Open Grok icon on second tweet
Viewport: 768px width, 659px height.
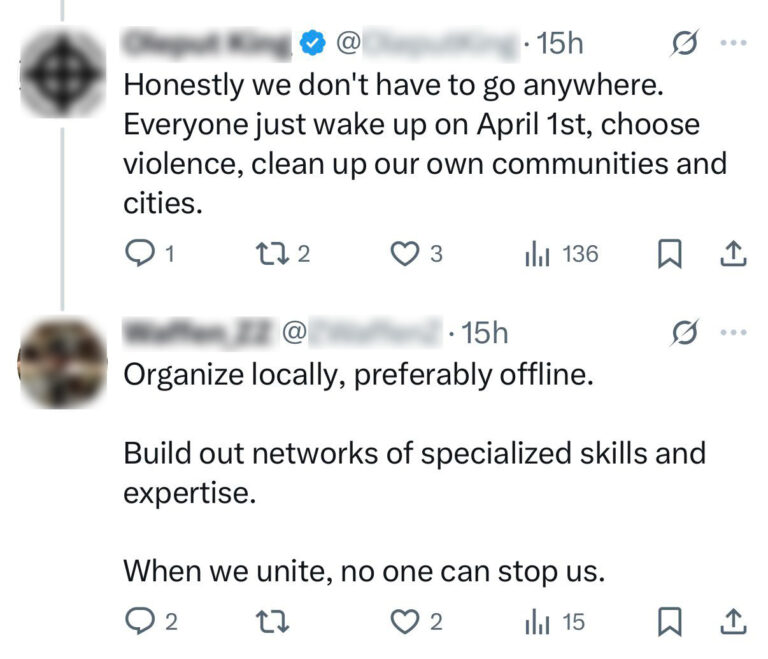point(685,332)
